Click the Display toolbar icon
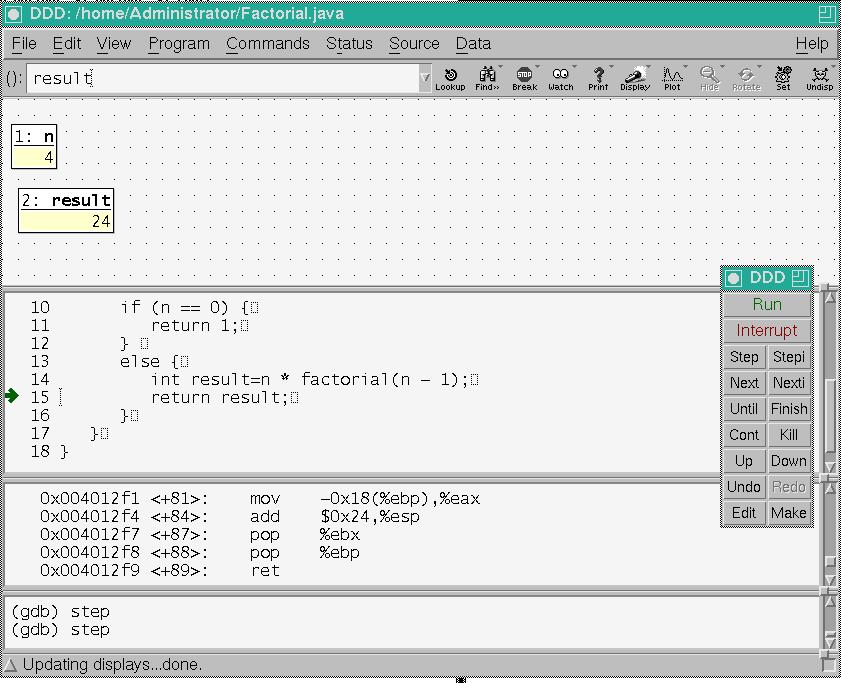Viewport: 841px width, 683px height. click(635, 79)
